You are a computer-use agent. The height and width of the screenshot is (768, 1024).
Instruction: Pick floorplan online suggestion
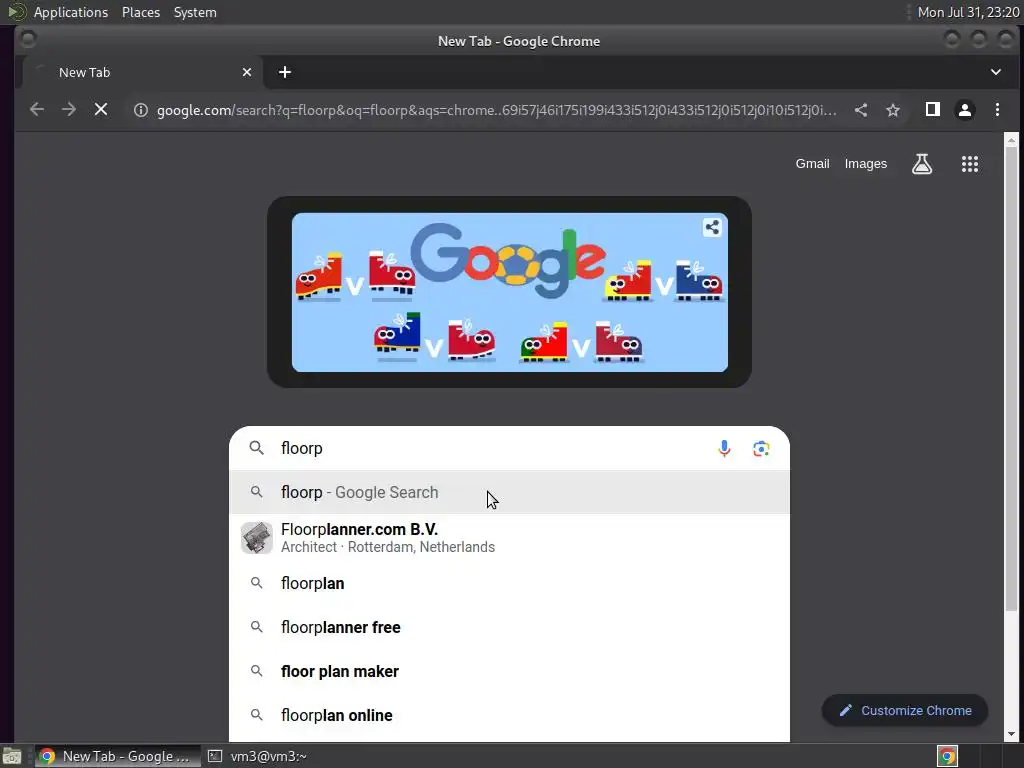pyautogui.click(x=509, y=716)
